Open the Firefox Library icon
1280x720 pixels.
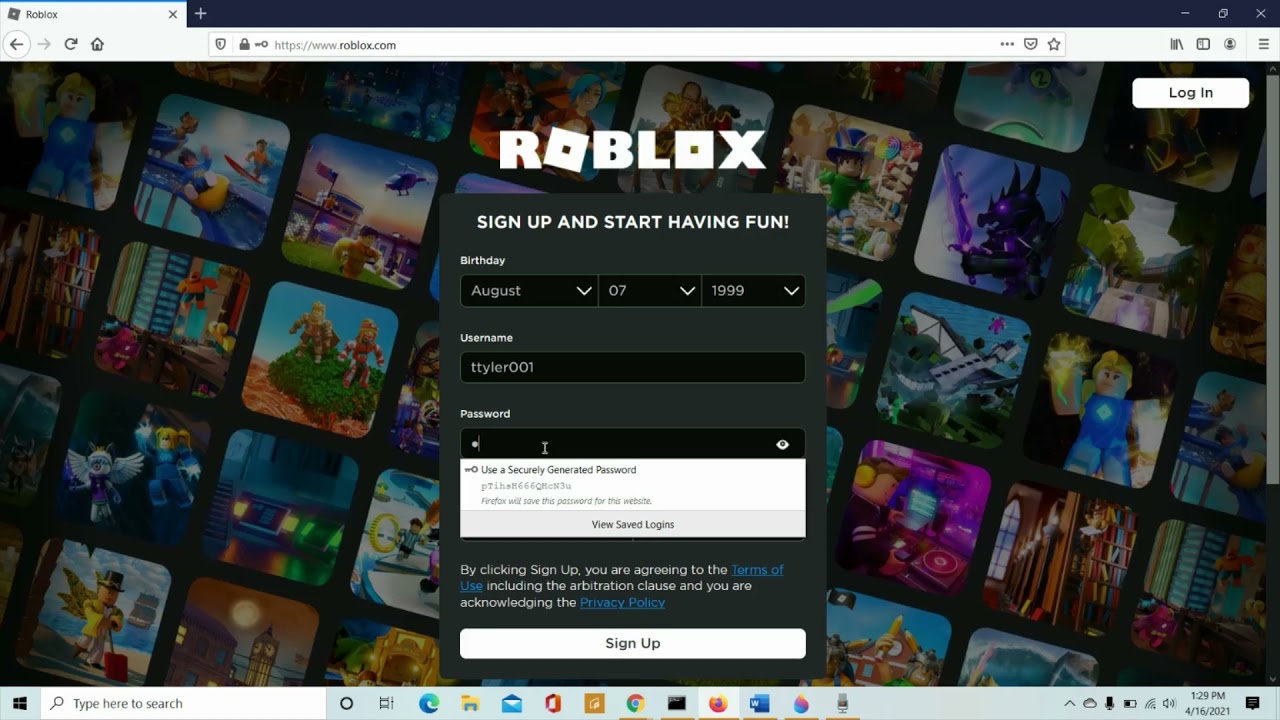pos(1177,44)
